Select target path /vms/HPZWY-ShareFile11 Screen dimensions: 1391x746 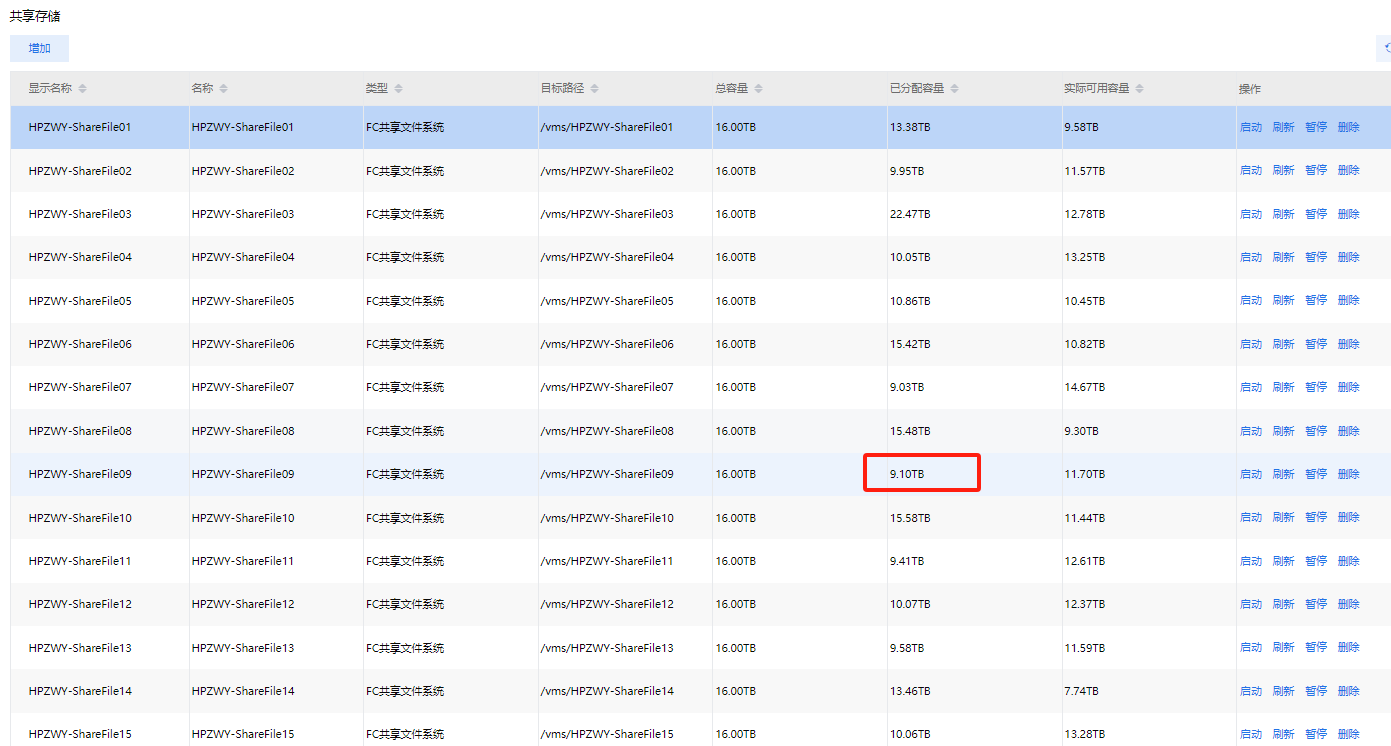(607, 561)
